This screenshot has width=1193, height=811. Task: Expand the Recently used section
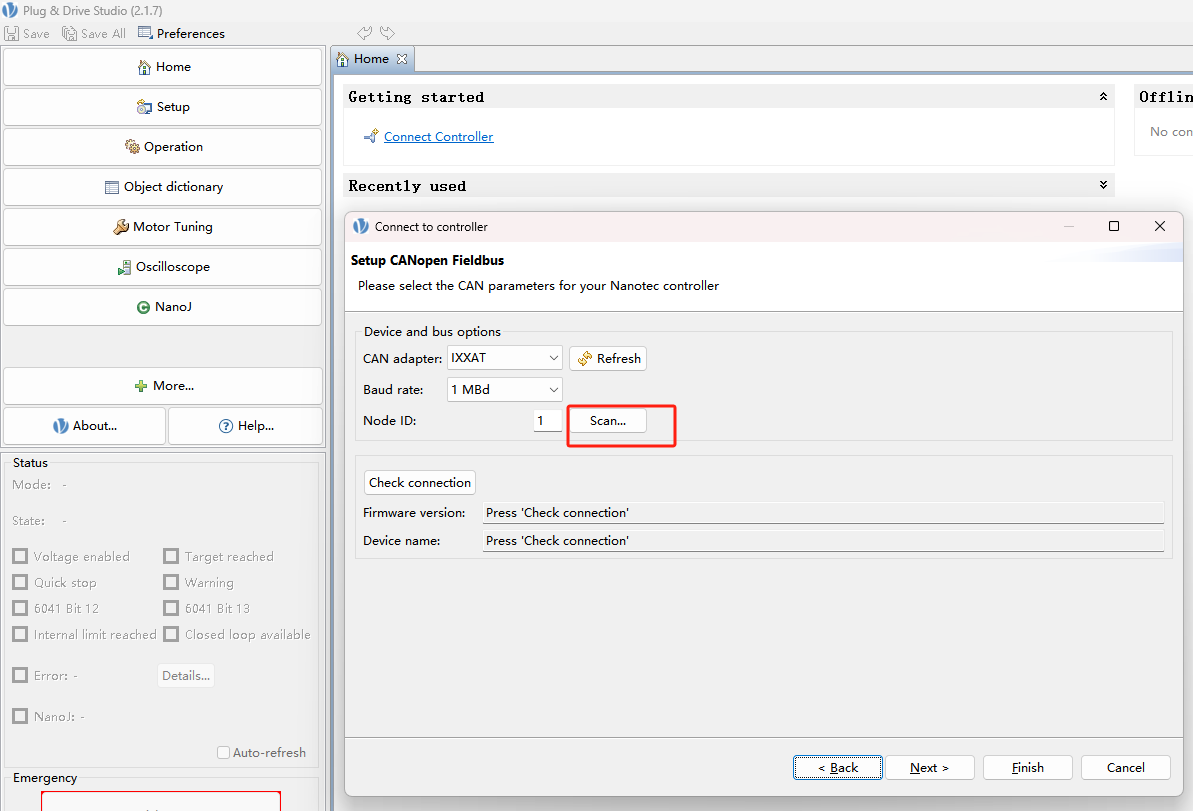(1103, 185)
